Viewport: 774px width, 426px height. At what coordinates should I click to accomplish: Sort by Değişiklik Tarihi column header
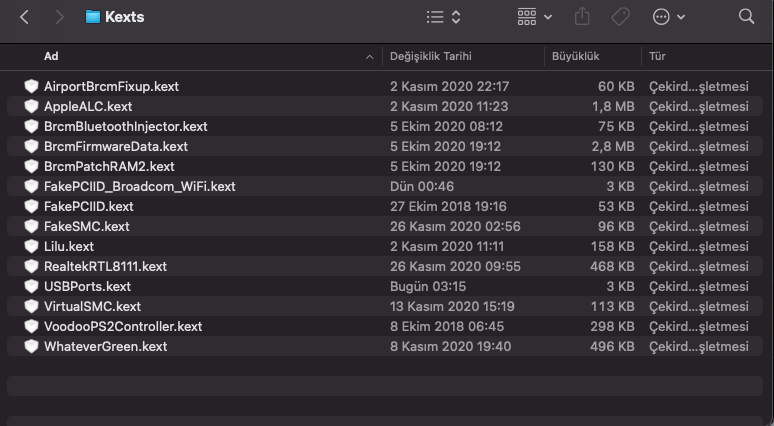[431, 56]
